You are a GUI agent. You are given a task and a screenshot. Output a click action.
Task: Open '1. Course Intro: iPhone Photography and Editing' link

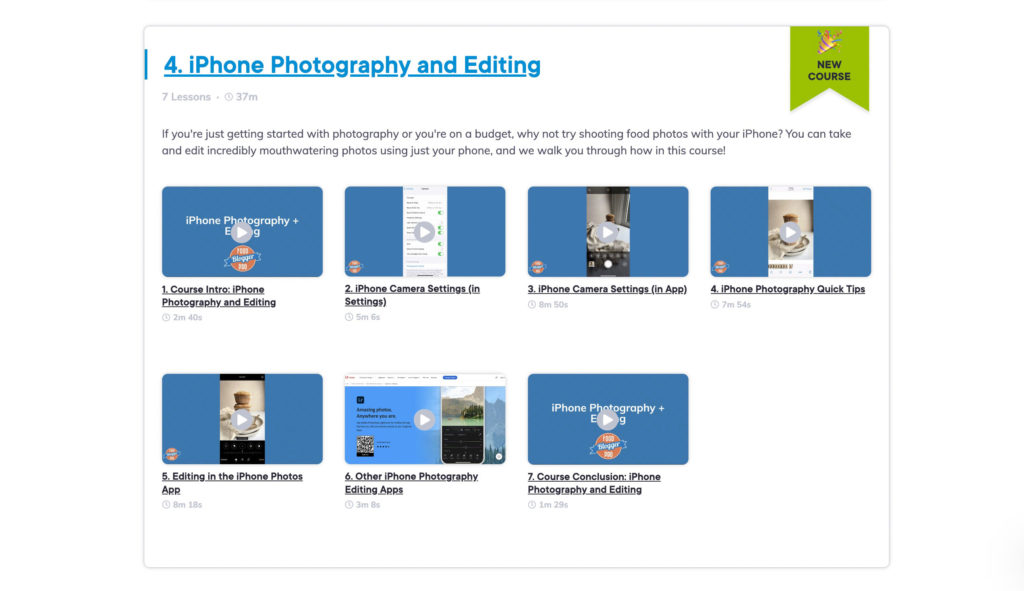[219, 296]
